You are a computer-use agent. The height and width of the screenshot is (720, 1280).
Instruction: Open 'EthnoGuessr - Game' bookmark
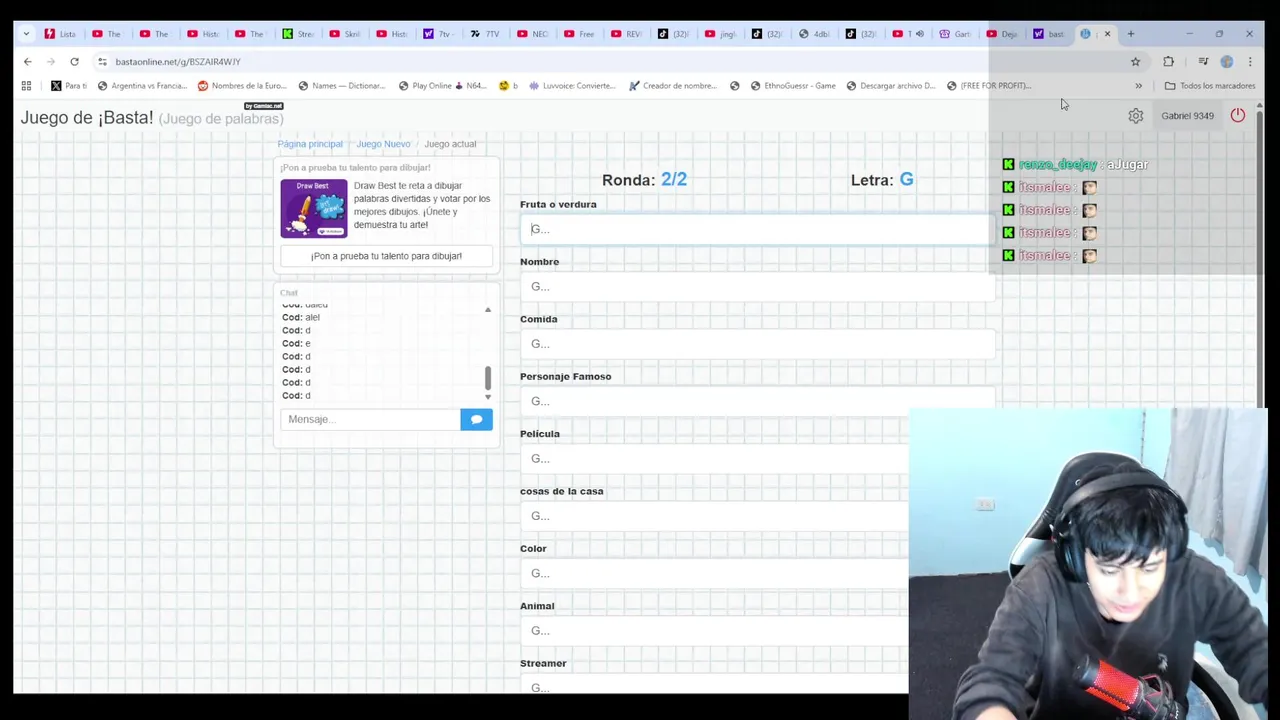click(793, 86)
